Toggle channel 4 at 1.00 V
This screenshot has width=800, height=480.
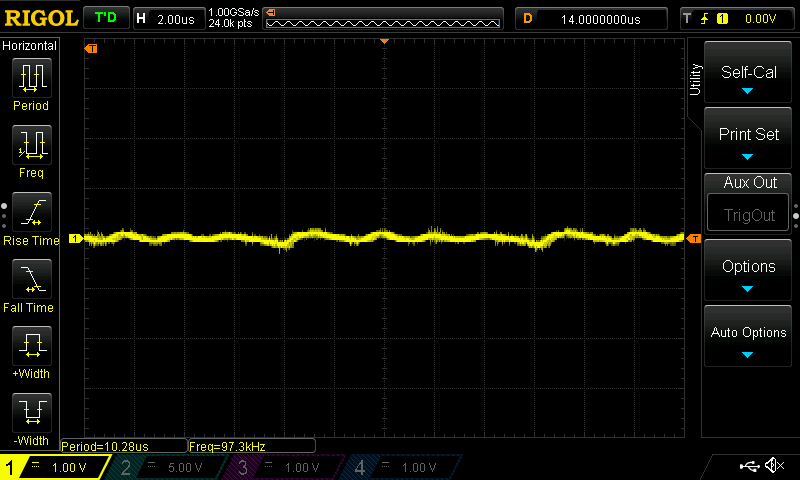(401, 467)
